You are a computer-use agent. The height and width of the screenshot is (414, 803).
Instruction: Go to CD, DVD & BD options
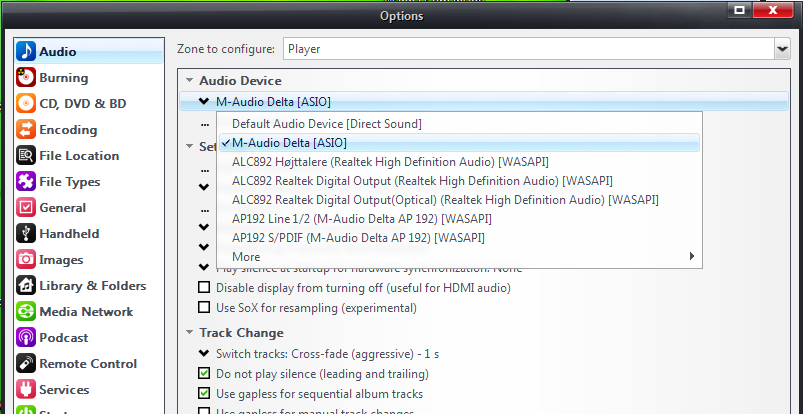89,104
